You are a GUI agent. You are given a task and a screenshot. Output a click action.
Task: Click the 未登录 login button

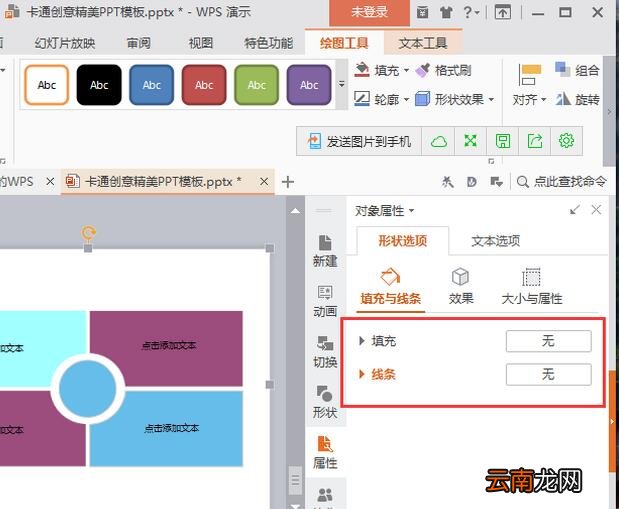369,12
